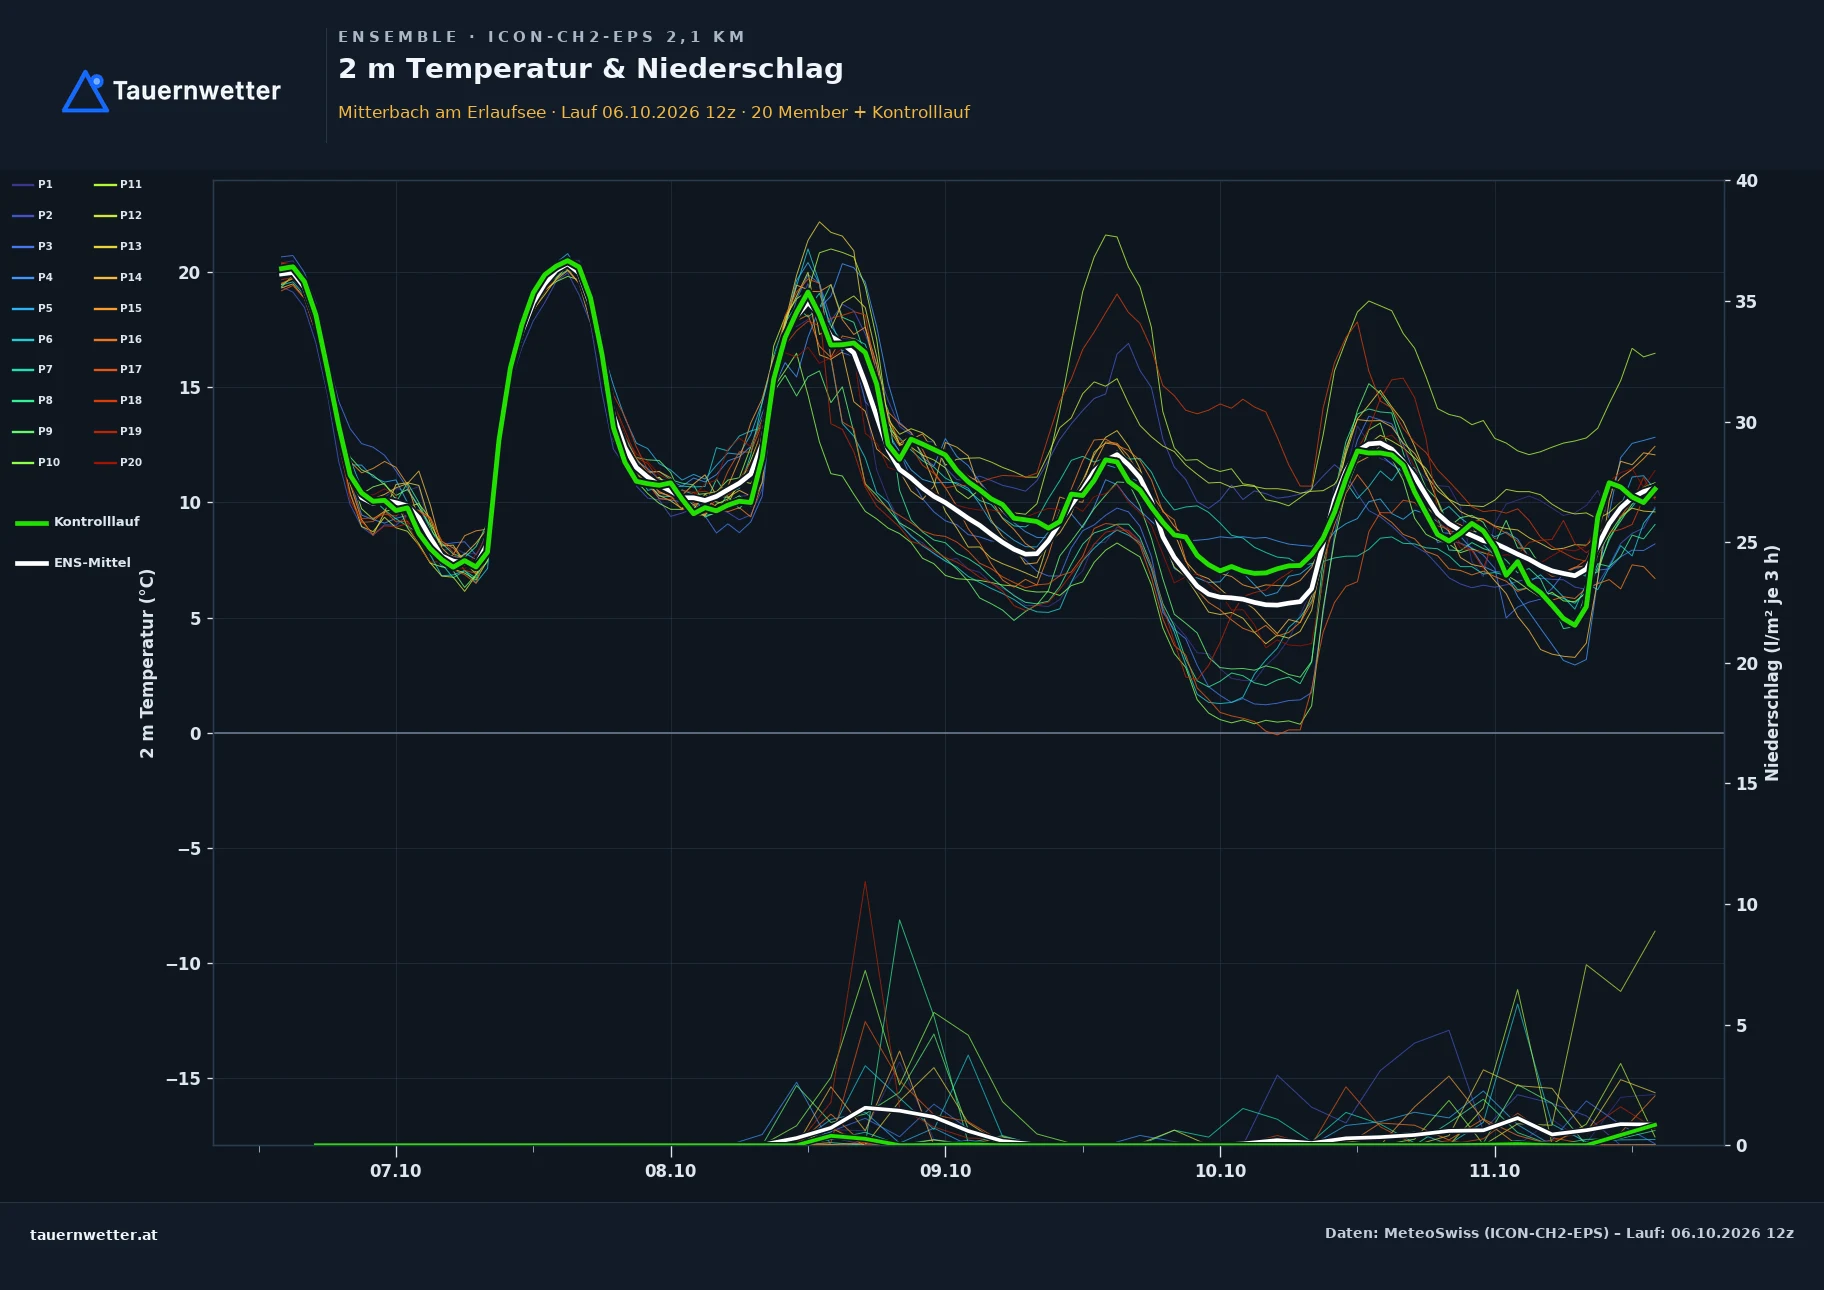Click the white ENS-Mittel legend entry
The width and height of the screenshot is (1824, 1290).
[73, 563]
